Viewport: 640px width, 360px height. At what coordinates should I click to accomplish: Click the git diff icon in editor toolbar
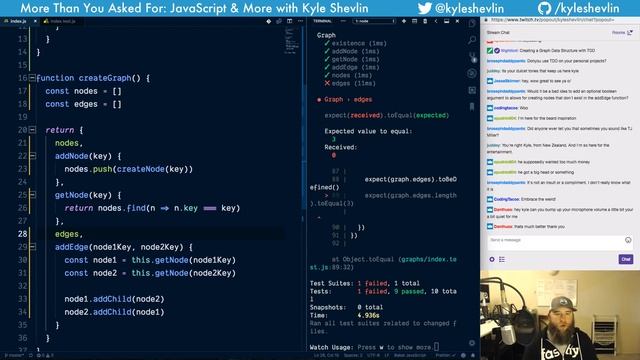pos(269,21)
